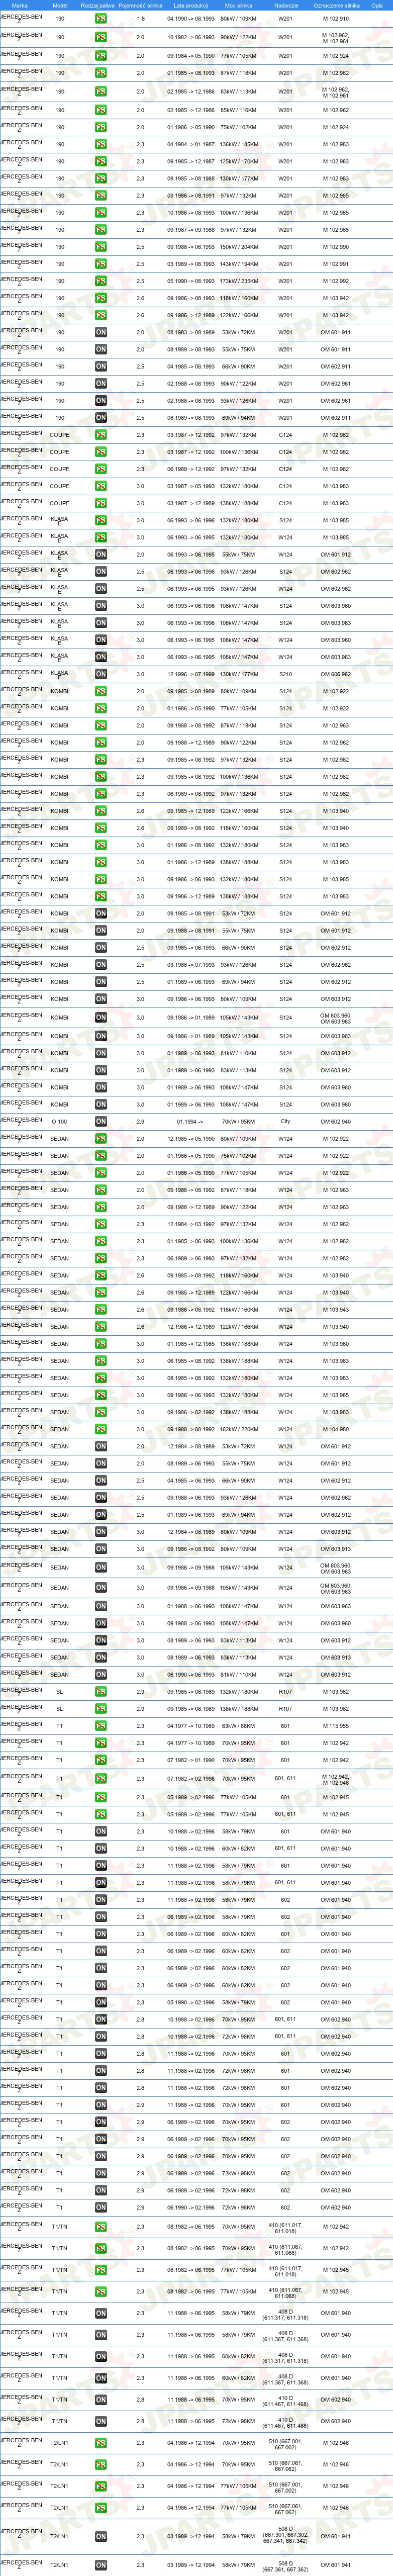Click PB fuel icon in 190 1.8 row
This screenshot has width=393, height=2576.
click(x=101, y=19)
